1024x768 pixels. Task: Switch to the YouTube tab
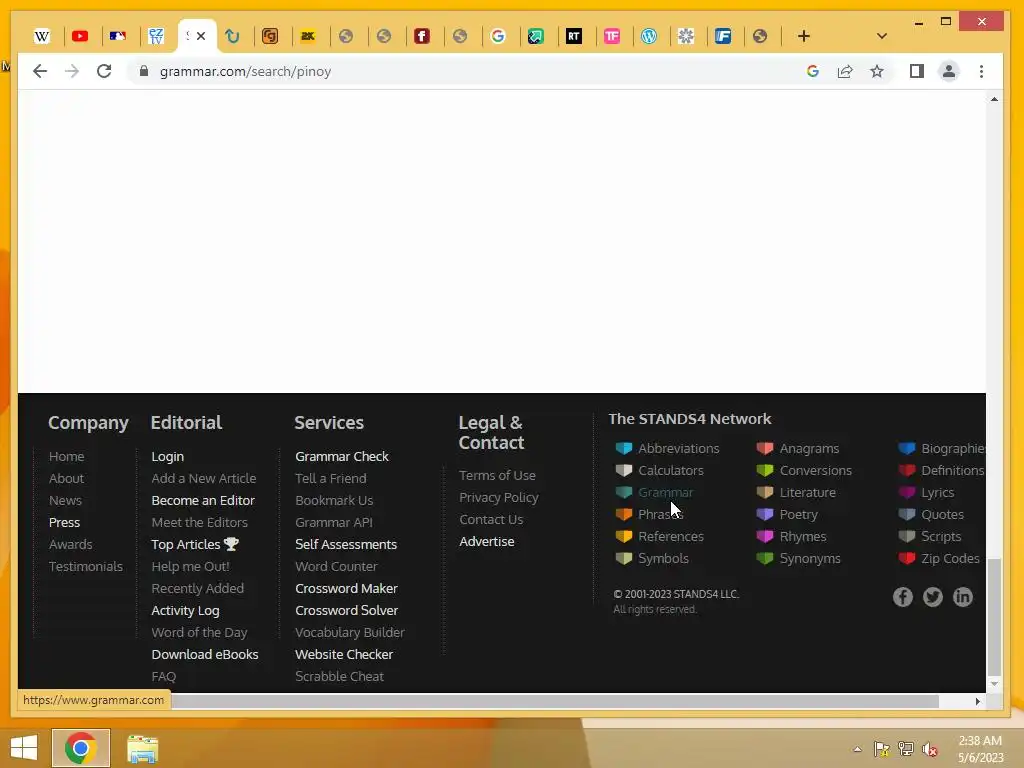coord(80,37)
